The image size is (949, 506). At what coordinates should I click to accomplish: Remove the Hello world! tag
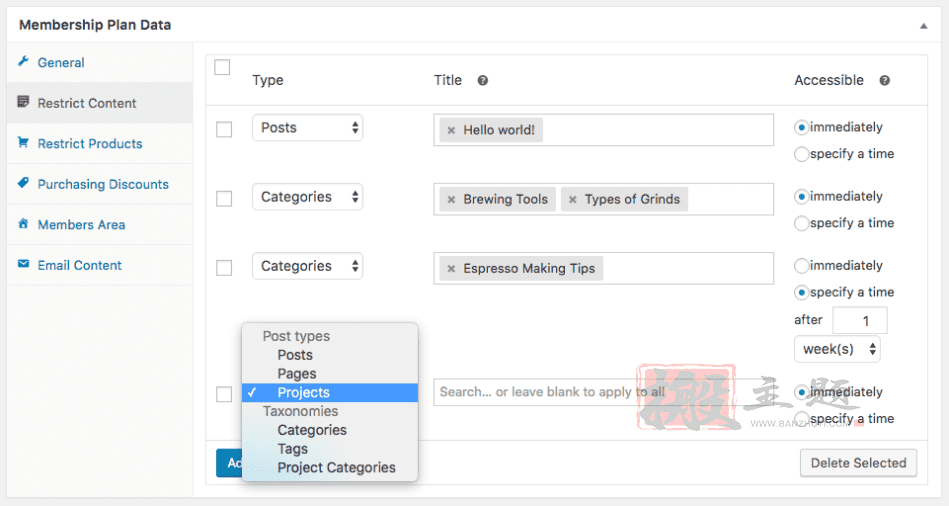pos(451,130)
